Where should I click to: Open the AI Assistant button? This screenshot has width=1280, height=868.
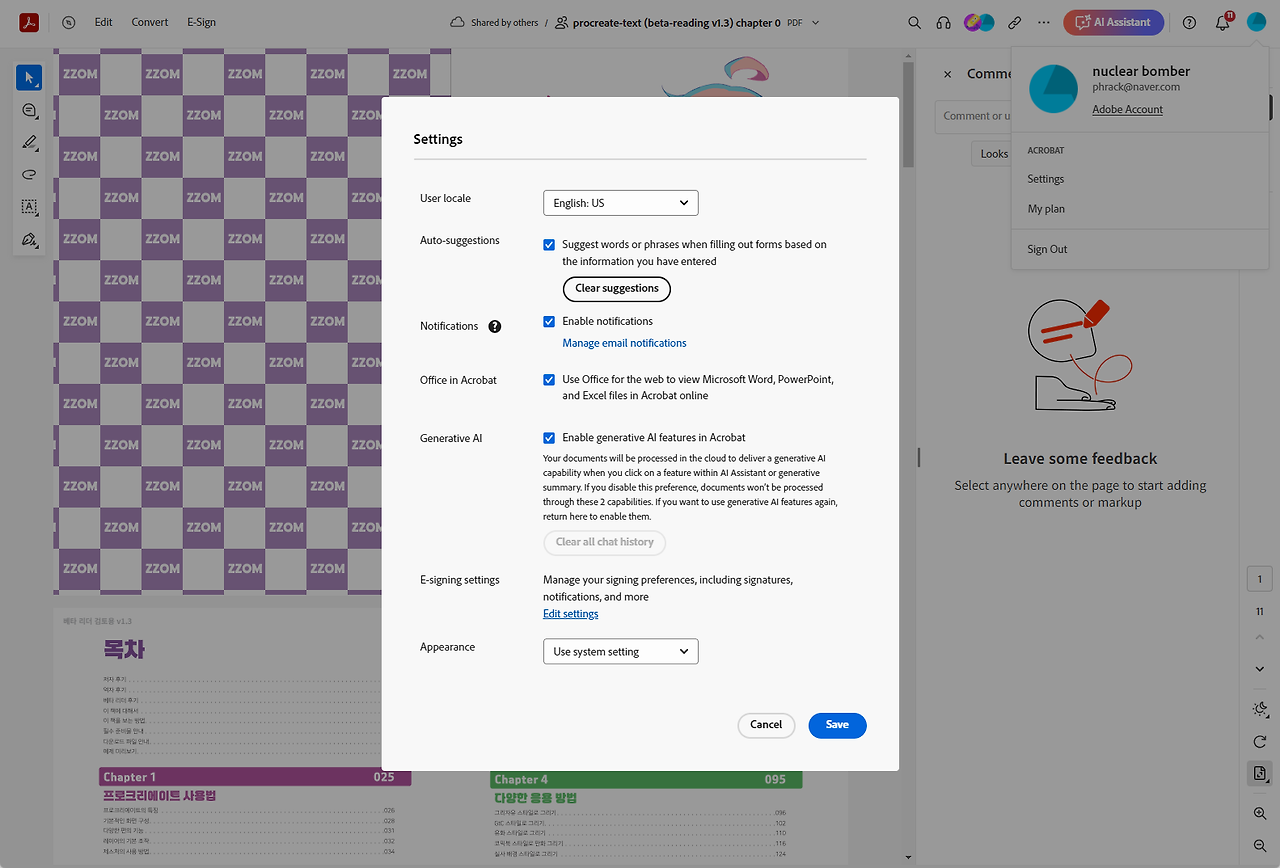tap(1114, 22)
